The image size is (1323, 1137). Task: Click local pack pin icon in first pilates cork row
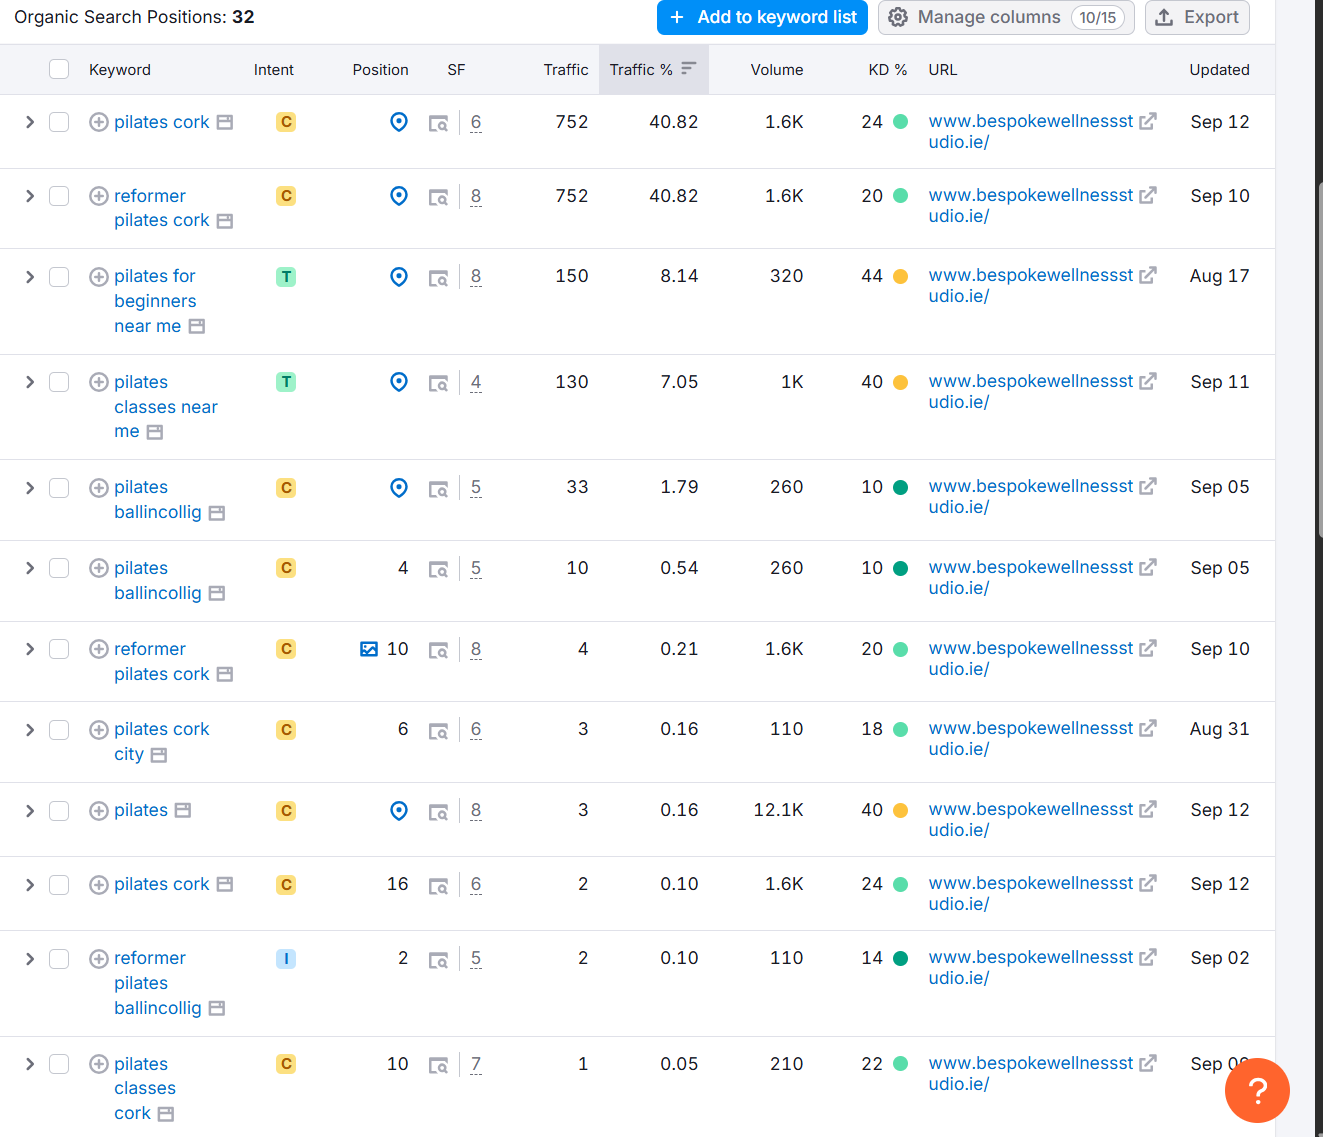coord(399,122)
